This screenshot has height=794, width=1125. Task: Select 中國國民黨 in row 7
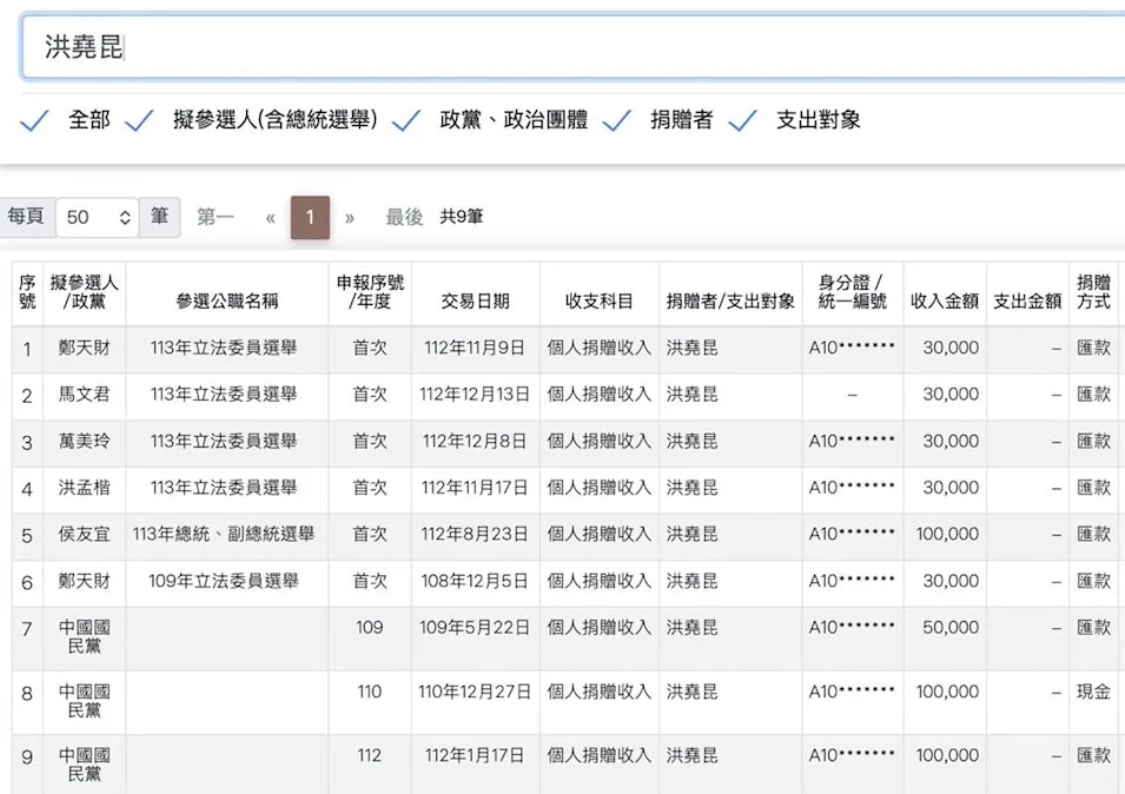pyautogui.click(x=84, y=637)
